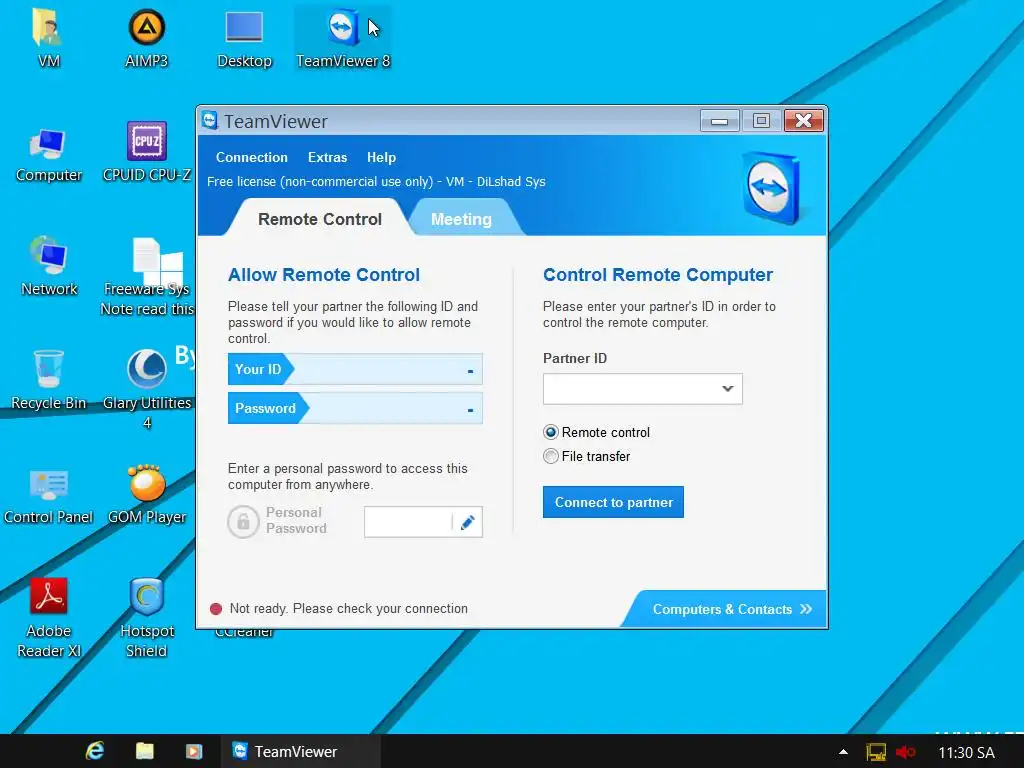
Task: Switch to the Meeting tab
Action: coord(461,219)
